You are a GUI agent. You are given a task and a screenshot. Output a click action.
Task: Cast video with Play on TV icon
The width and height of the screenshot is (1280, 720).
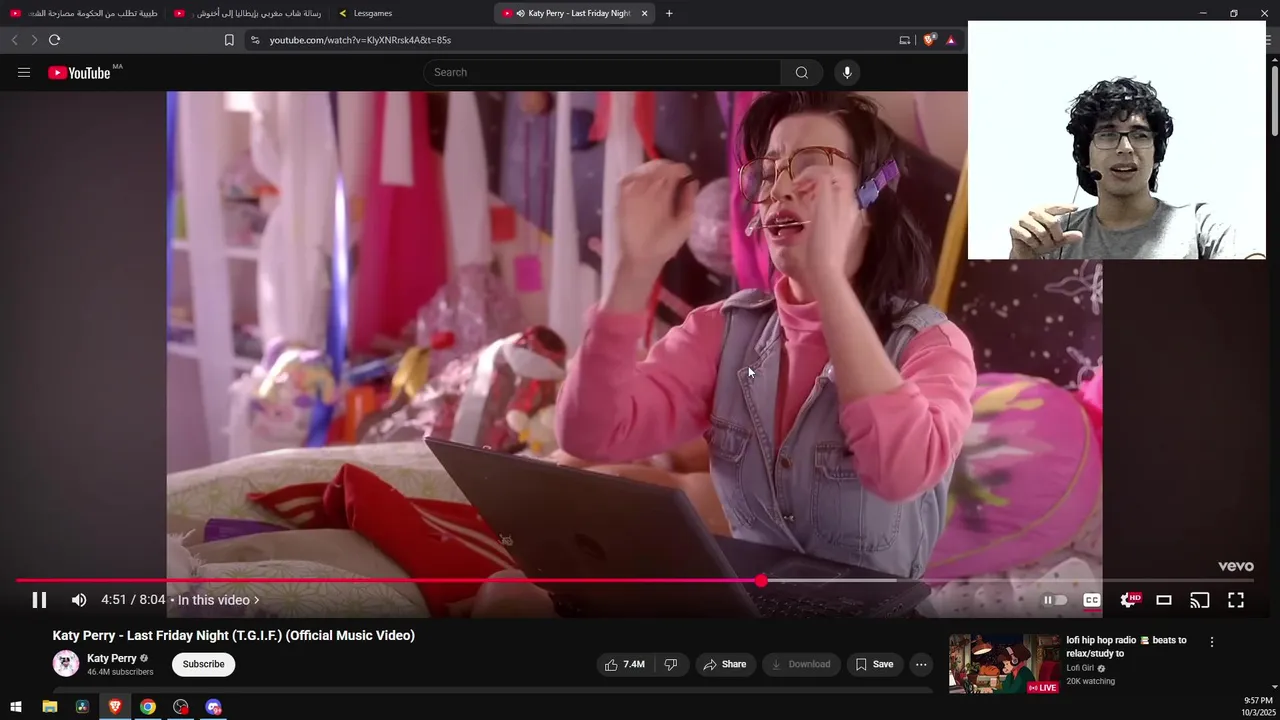pos(1200,600)
